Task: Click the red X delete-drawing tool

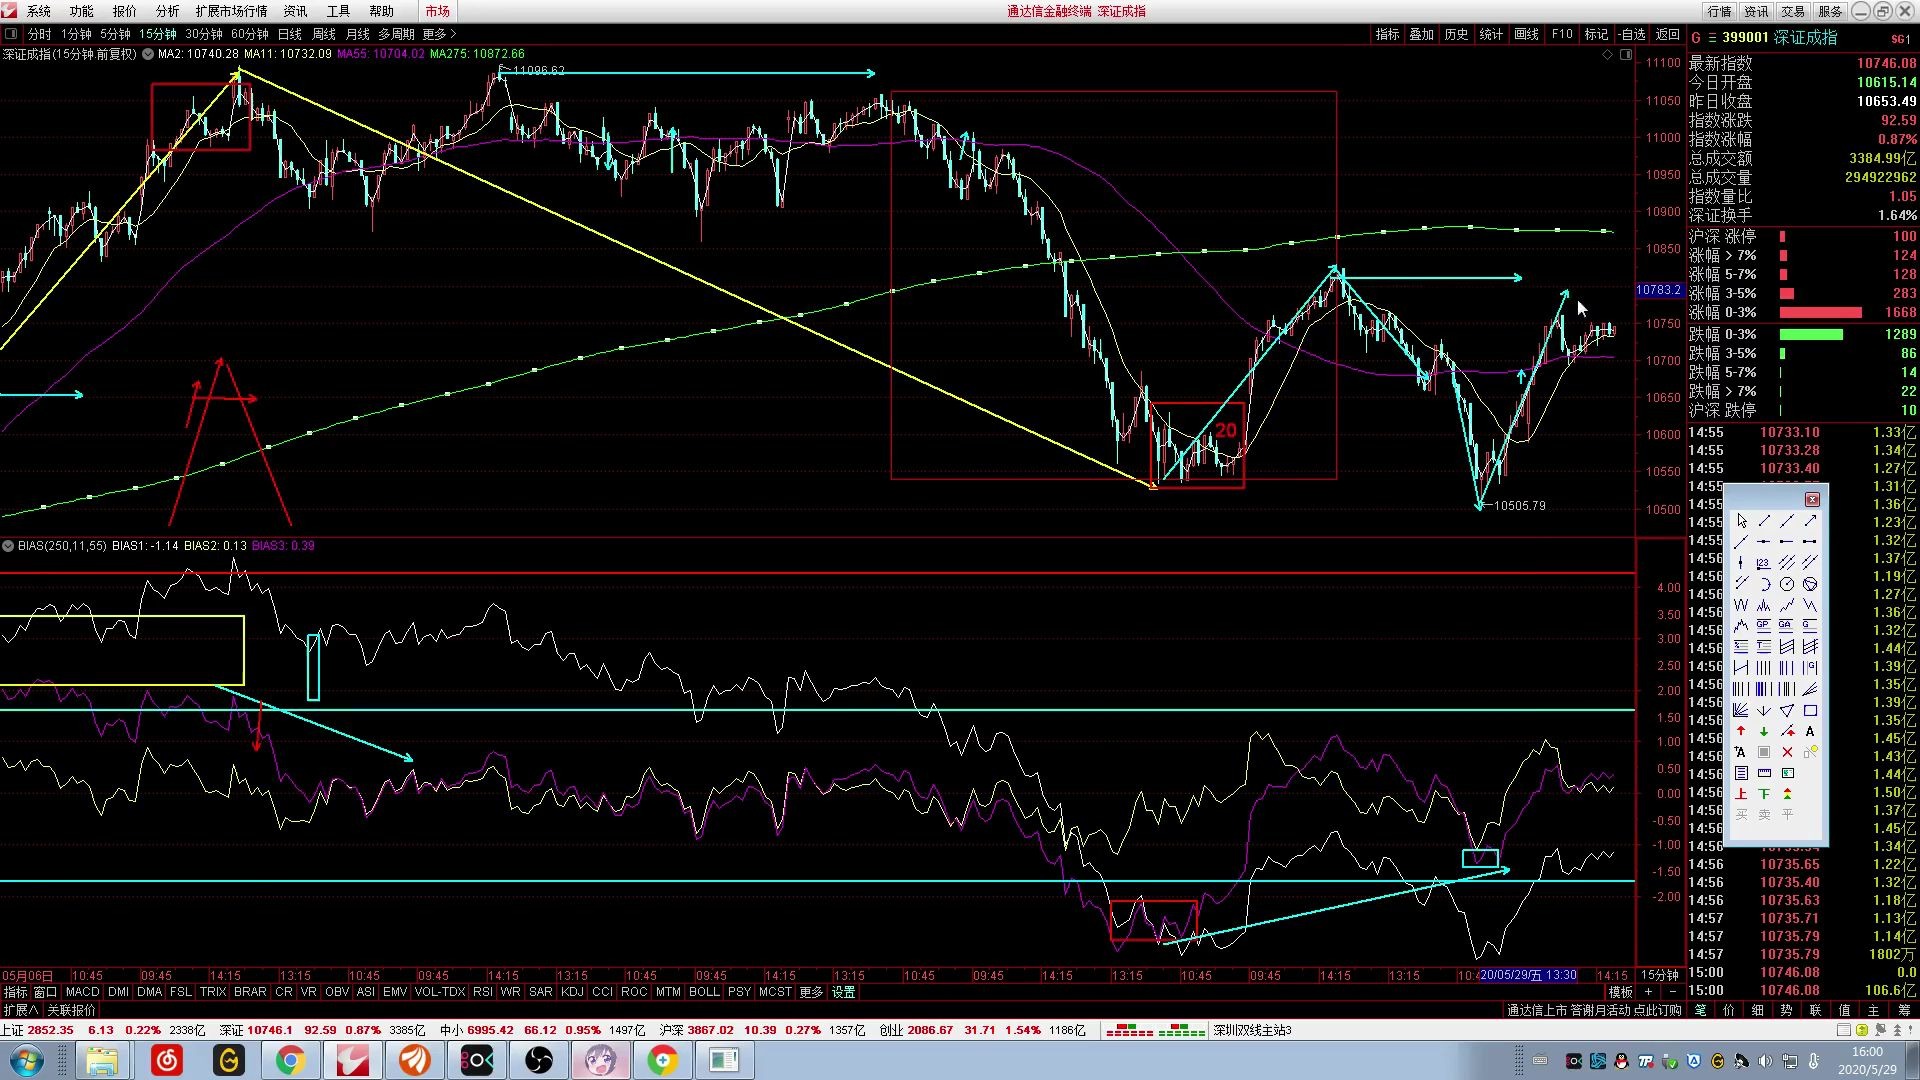Action: click(1787, 752)
